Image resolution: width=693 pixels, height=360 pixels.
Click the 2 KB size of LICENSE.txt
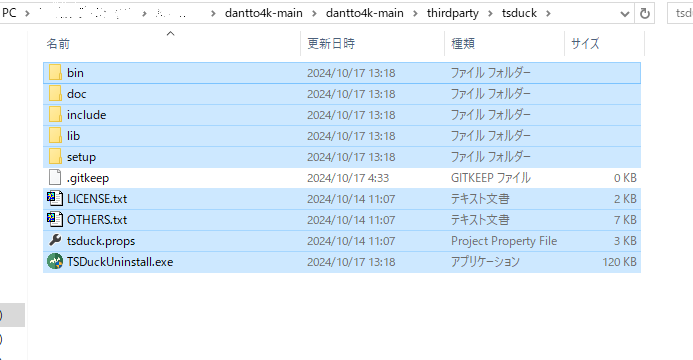625,199
